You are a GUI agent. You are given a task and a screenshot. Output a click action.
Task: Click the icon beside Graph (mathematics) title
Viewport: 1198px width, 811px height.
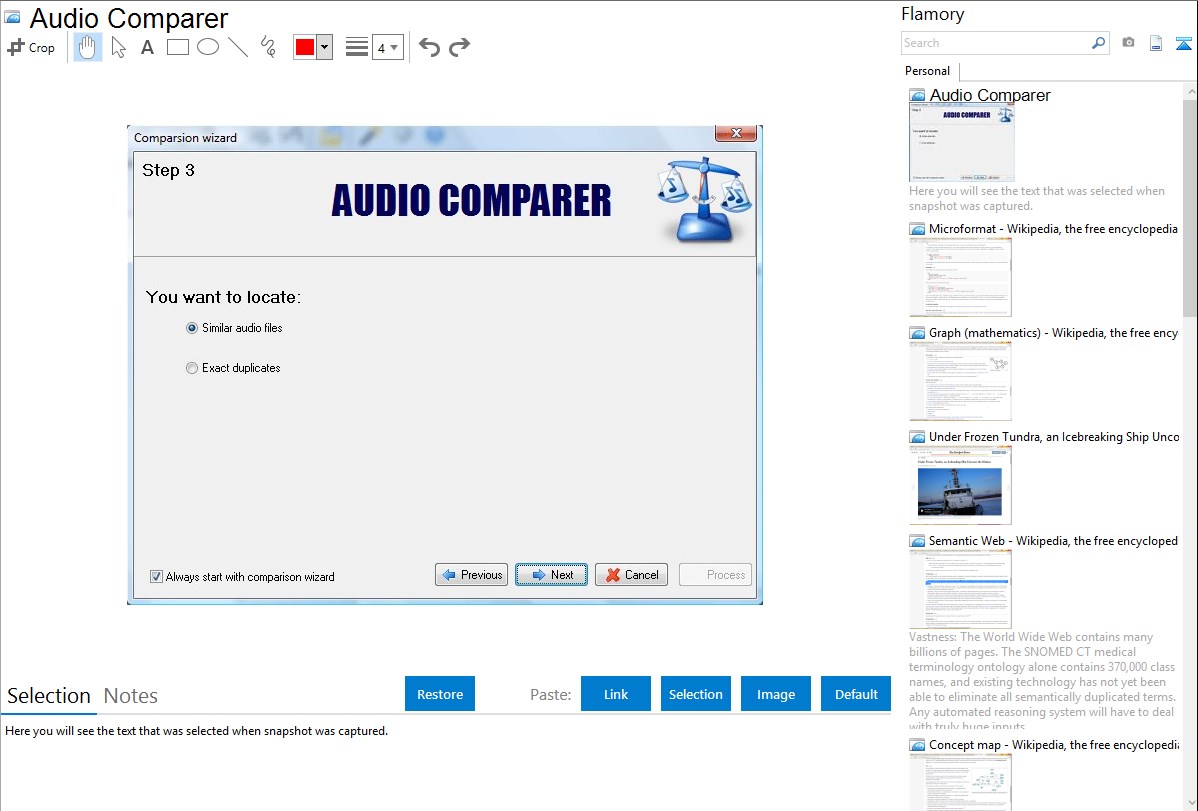point(917,333)
